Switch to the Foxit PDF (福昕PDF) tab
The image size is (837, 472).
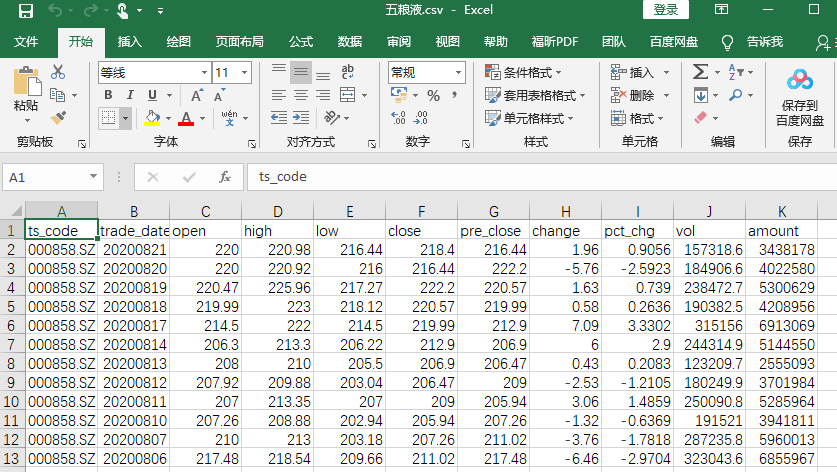555,42
